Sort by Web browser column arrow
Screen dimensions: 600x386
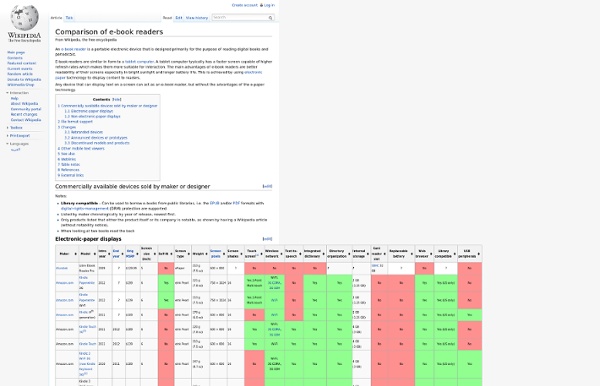[431, 254]
